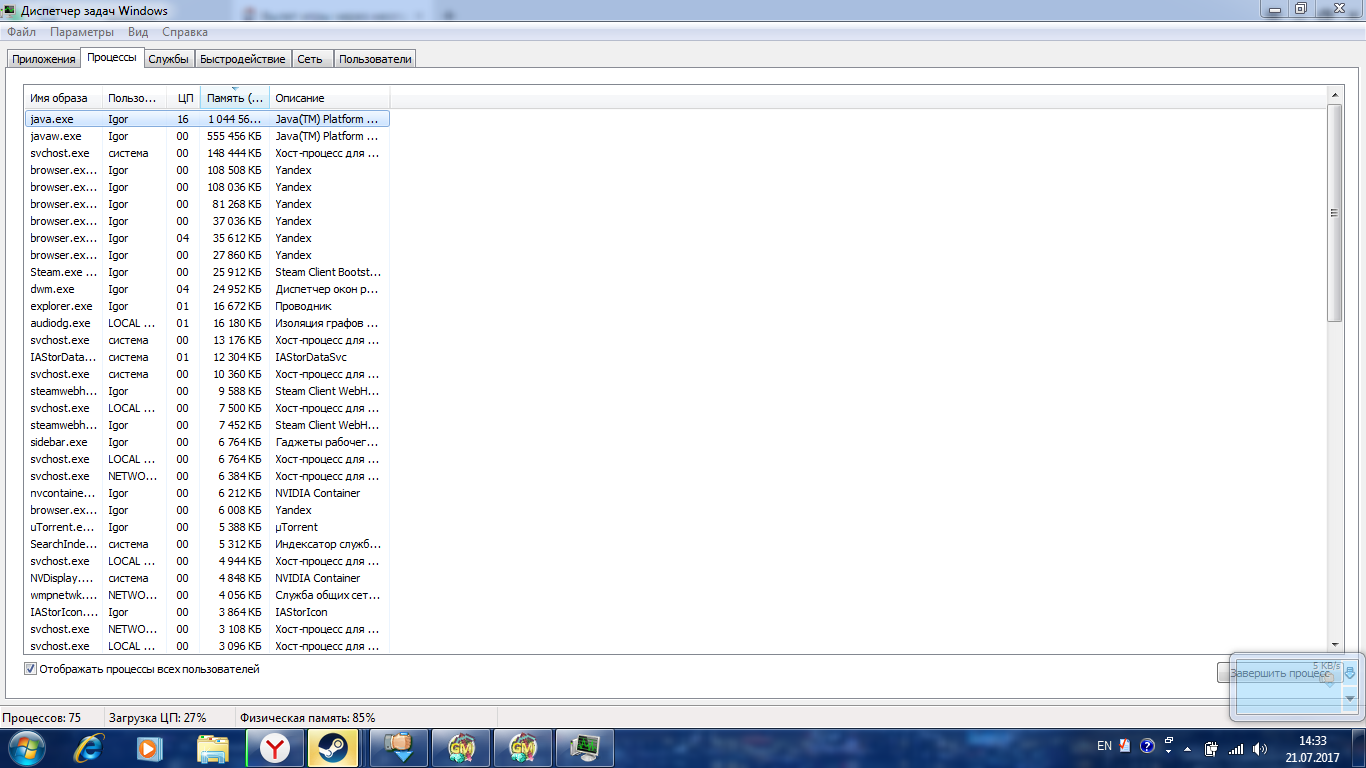
Task: Switch to the Службы tab
Action: pyautogui.click(x=169, y=59)
